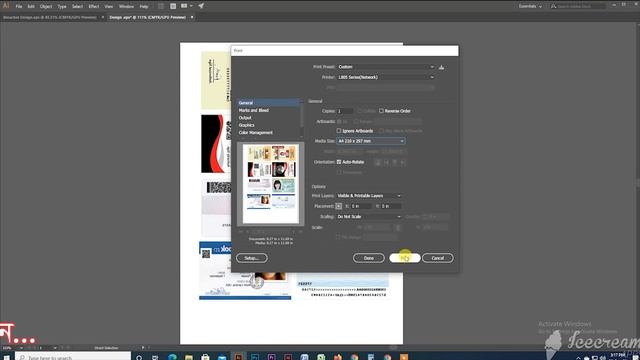Image resolution: width=640 pixels, height=360 pixels.
Task: Select Marks and Bleed in the list
Action: point(253,111)
